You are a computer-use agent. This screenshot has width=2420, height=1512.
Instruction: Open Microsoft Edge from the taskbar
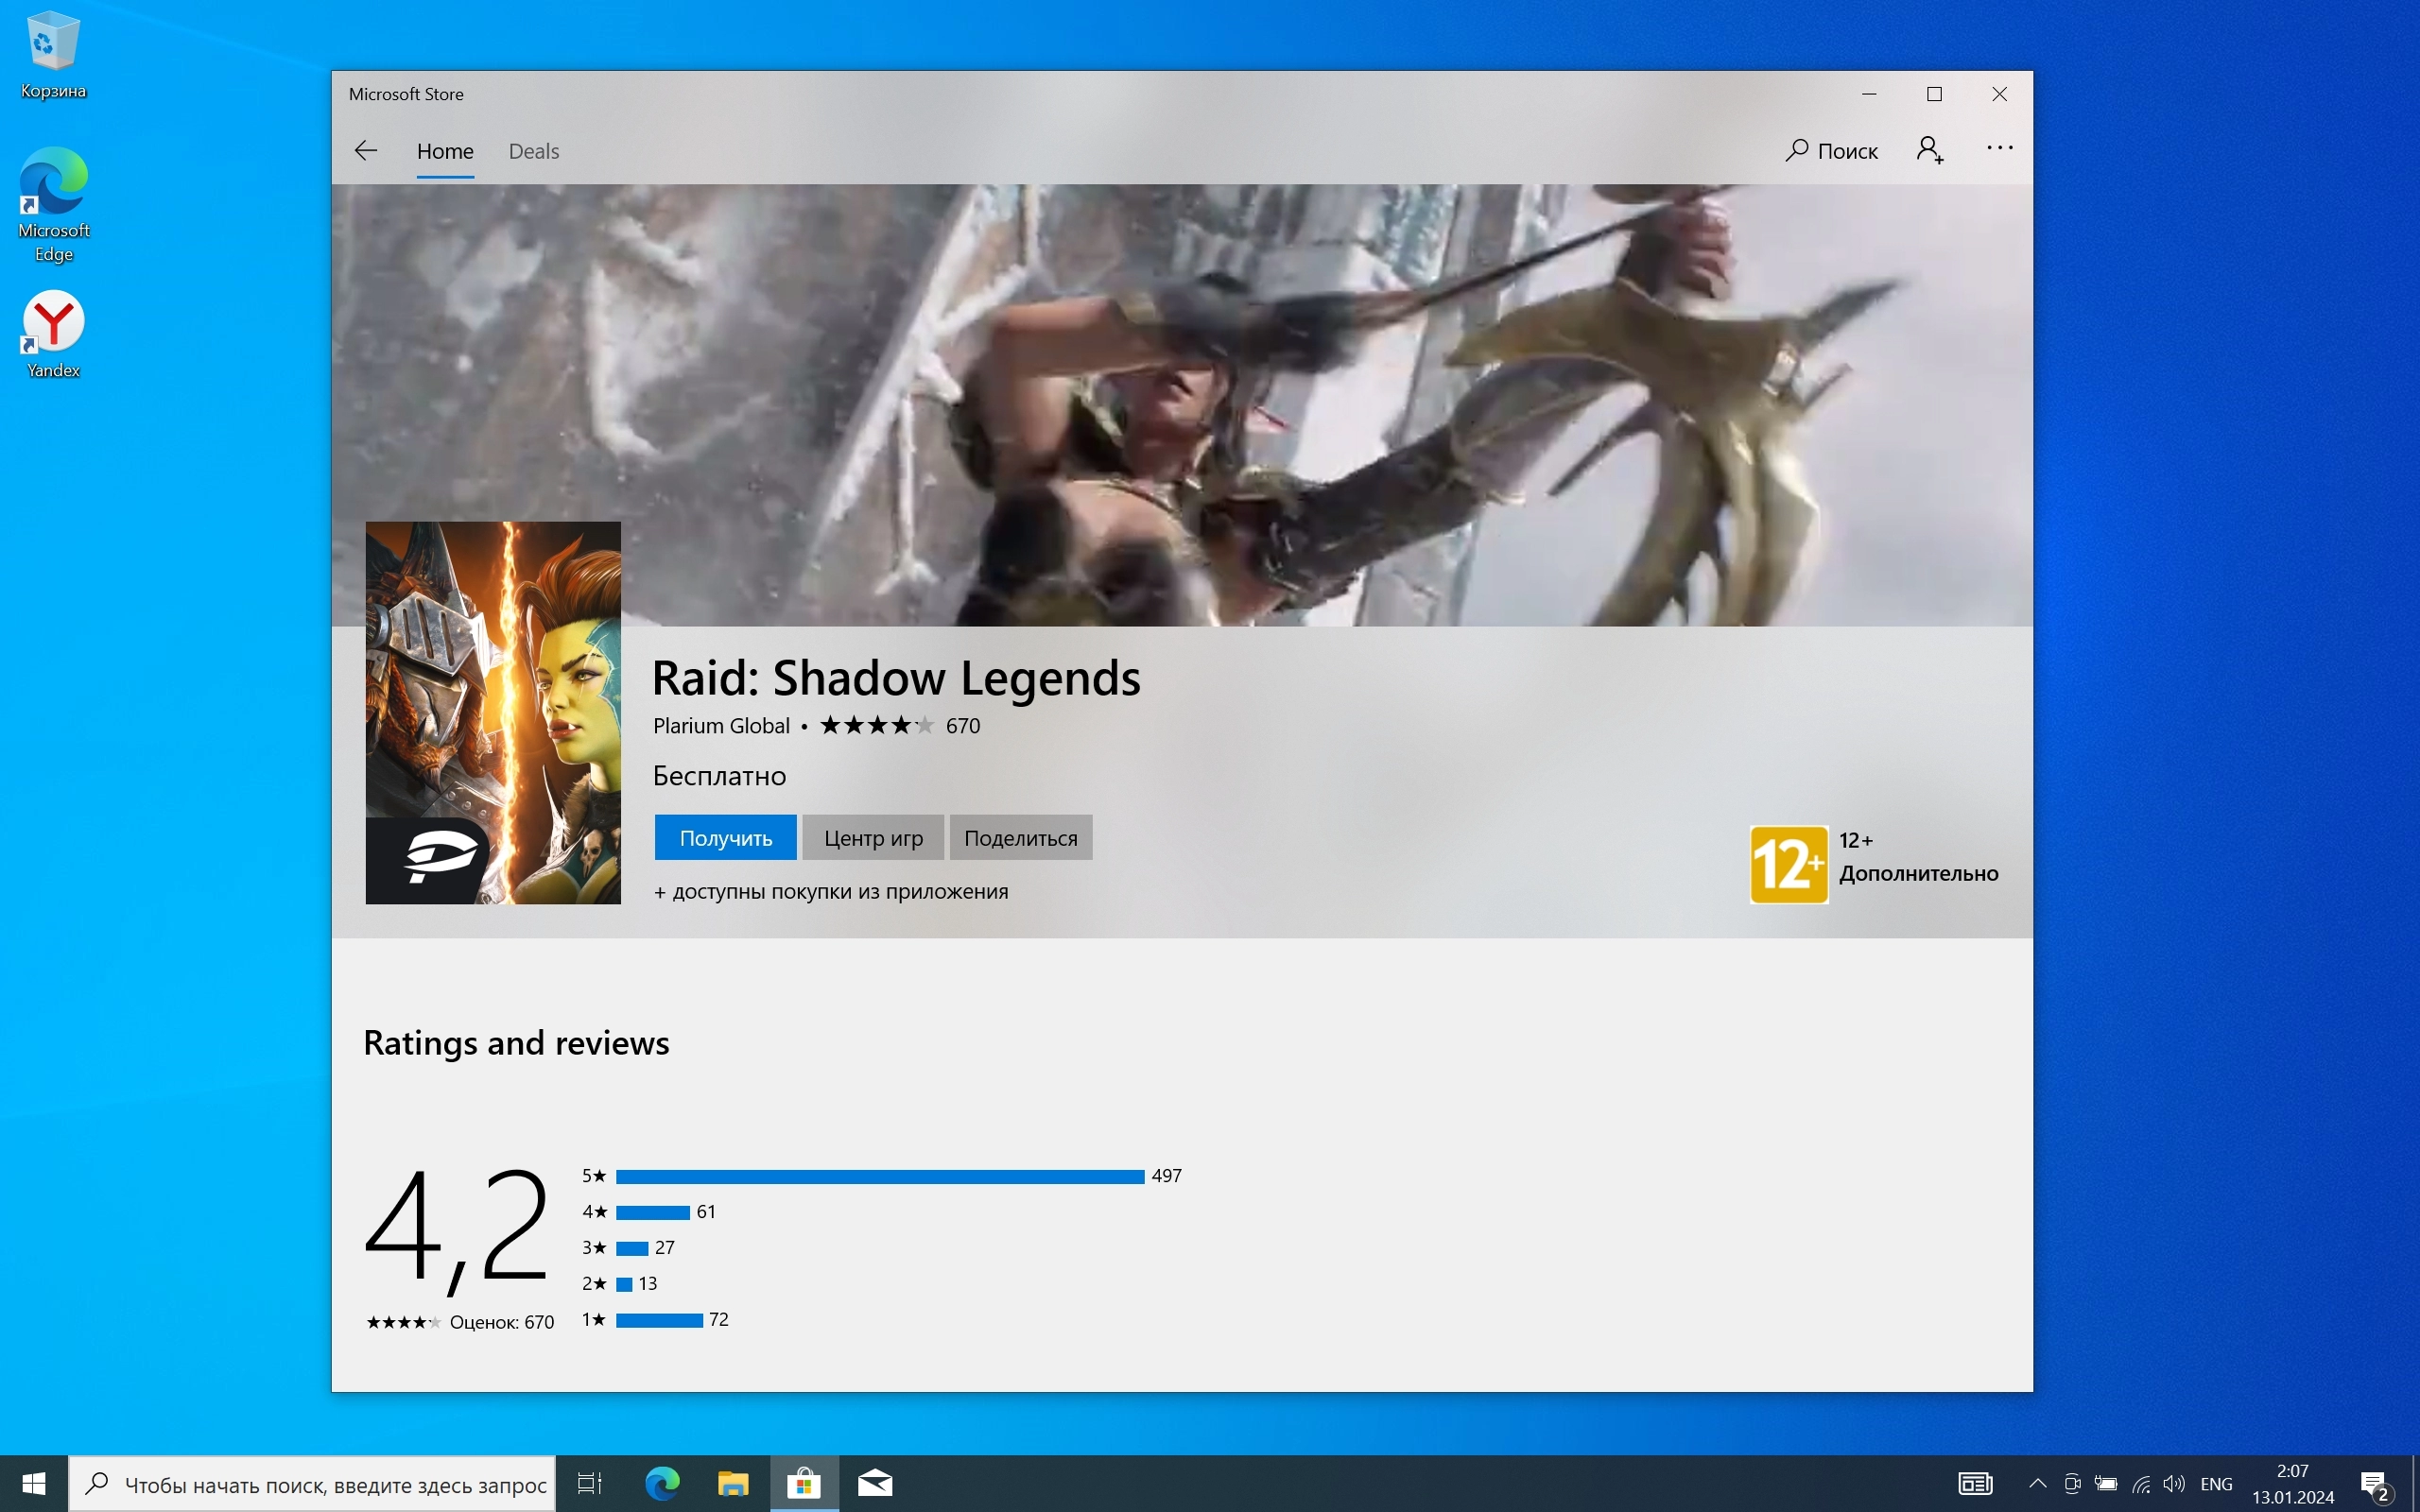[x=662, y=1483]
